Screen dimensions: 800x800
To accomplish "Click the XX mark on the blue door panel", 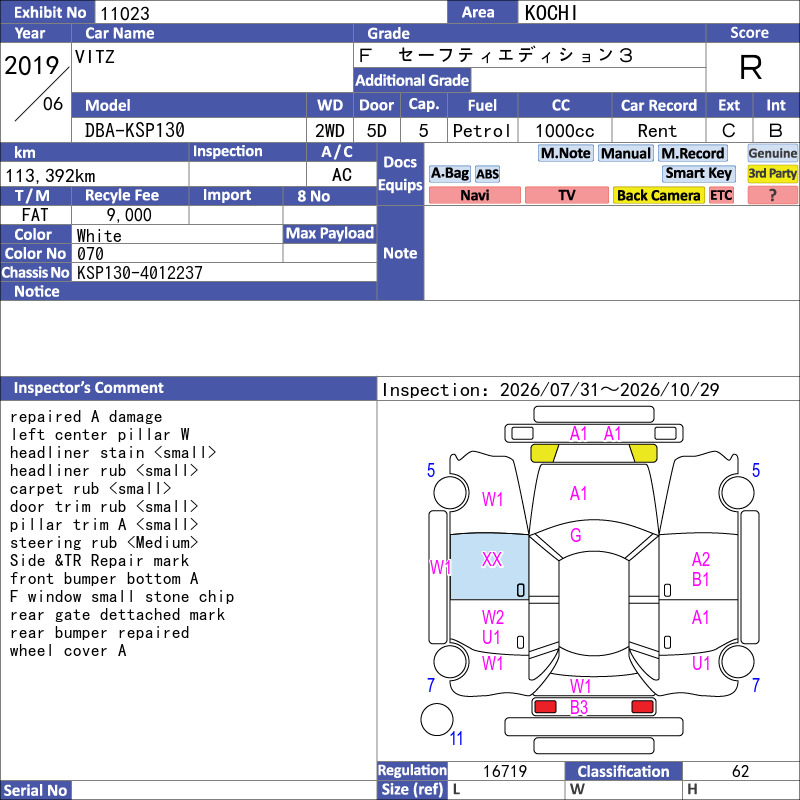I will pyautogui.click(x=492, y=560).
